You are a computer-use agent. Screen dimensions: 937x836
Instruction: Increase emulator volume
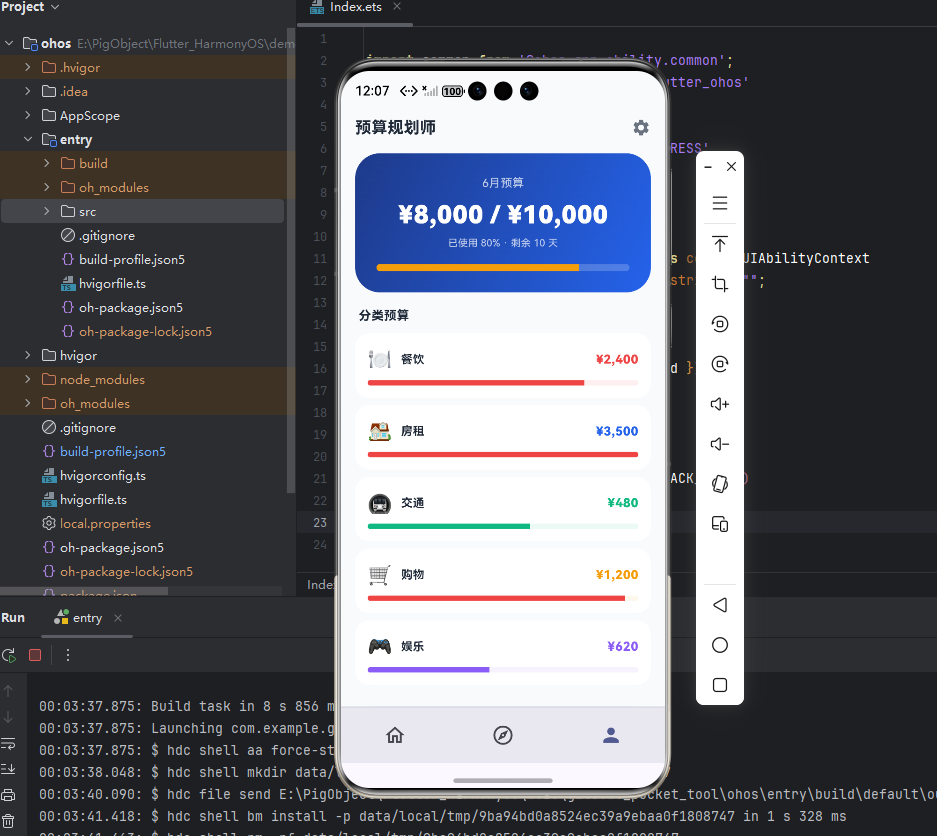(x=720, y=404)
